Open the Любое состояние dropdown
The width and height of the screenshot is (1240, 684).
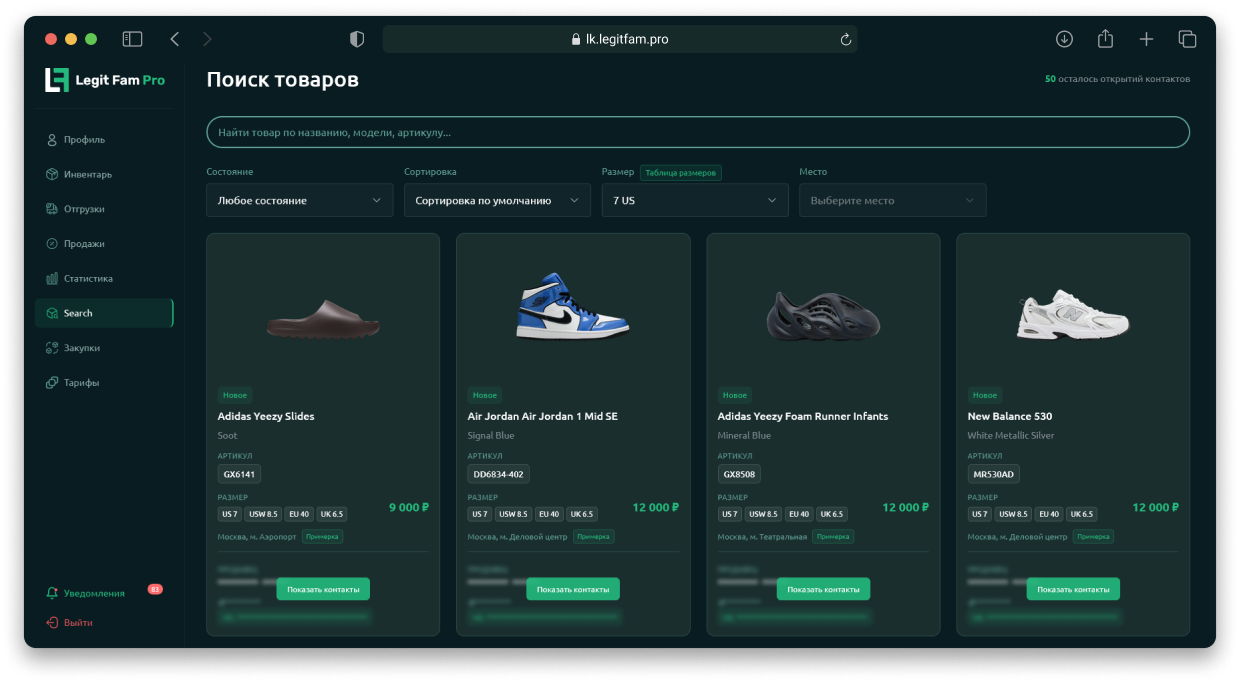click(299, 200)
